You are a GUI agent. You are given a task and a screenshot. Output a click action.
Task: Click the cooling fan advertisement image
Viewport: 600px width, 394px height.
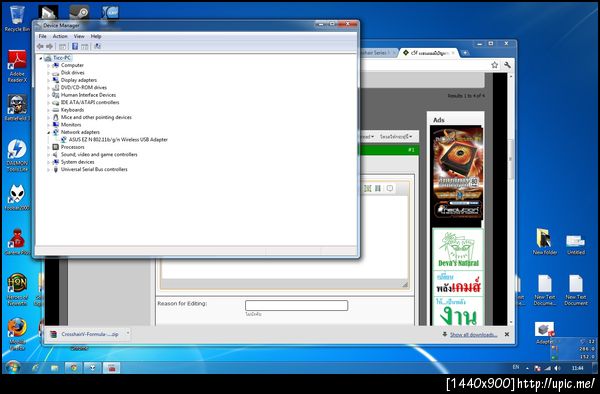point(458,176)
